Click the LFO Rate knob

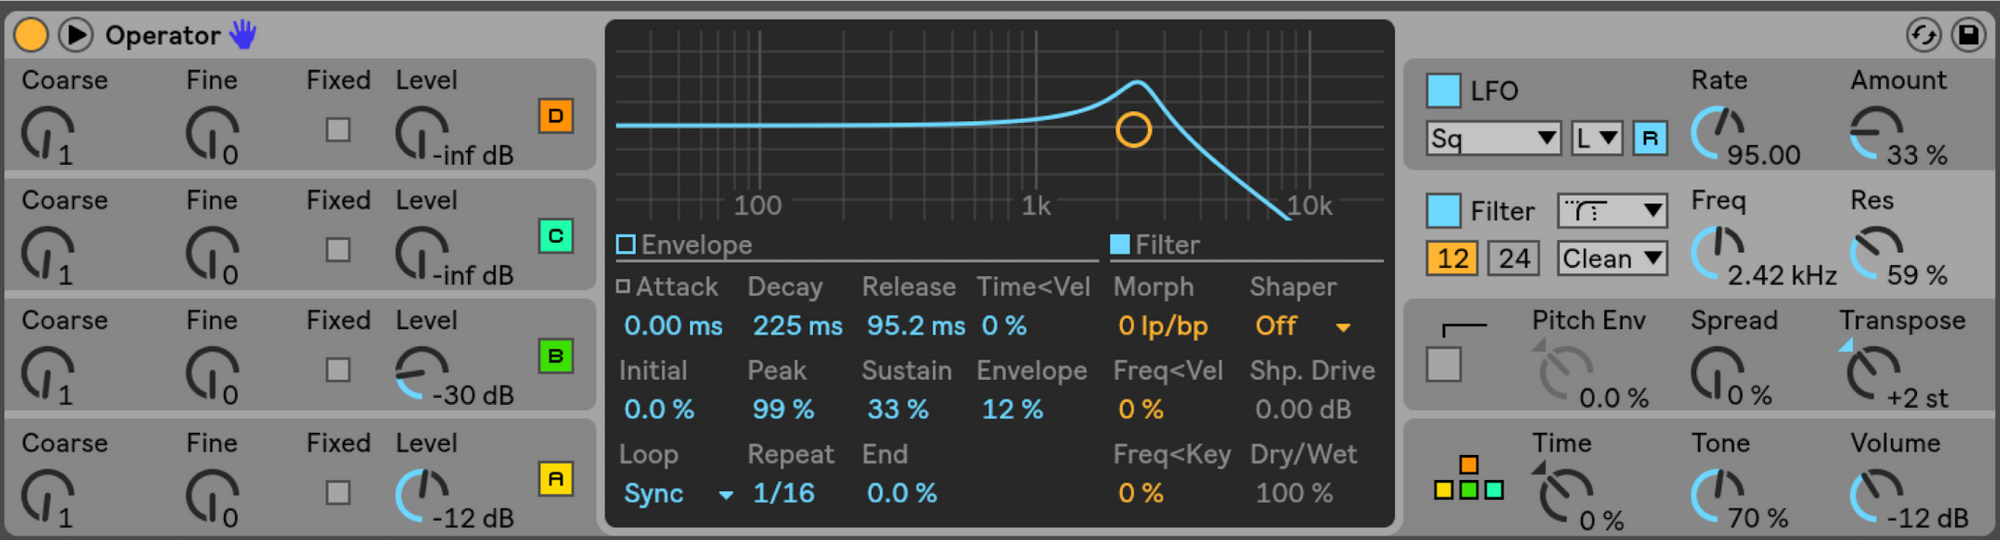pyautogui.click(x=1718, y=133)
